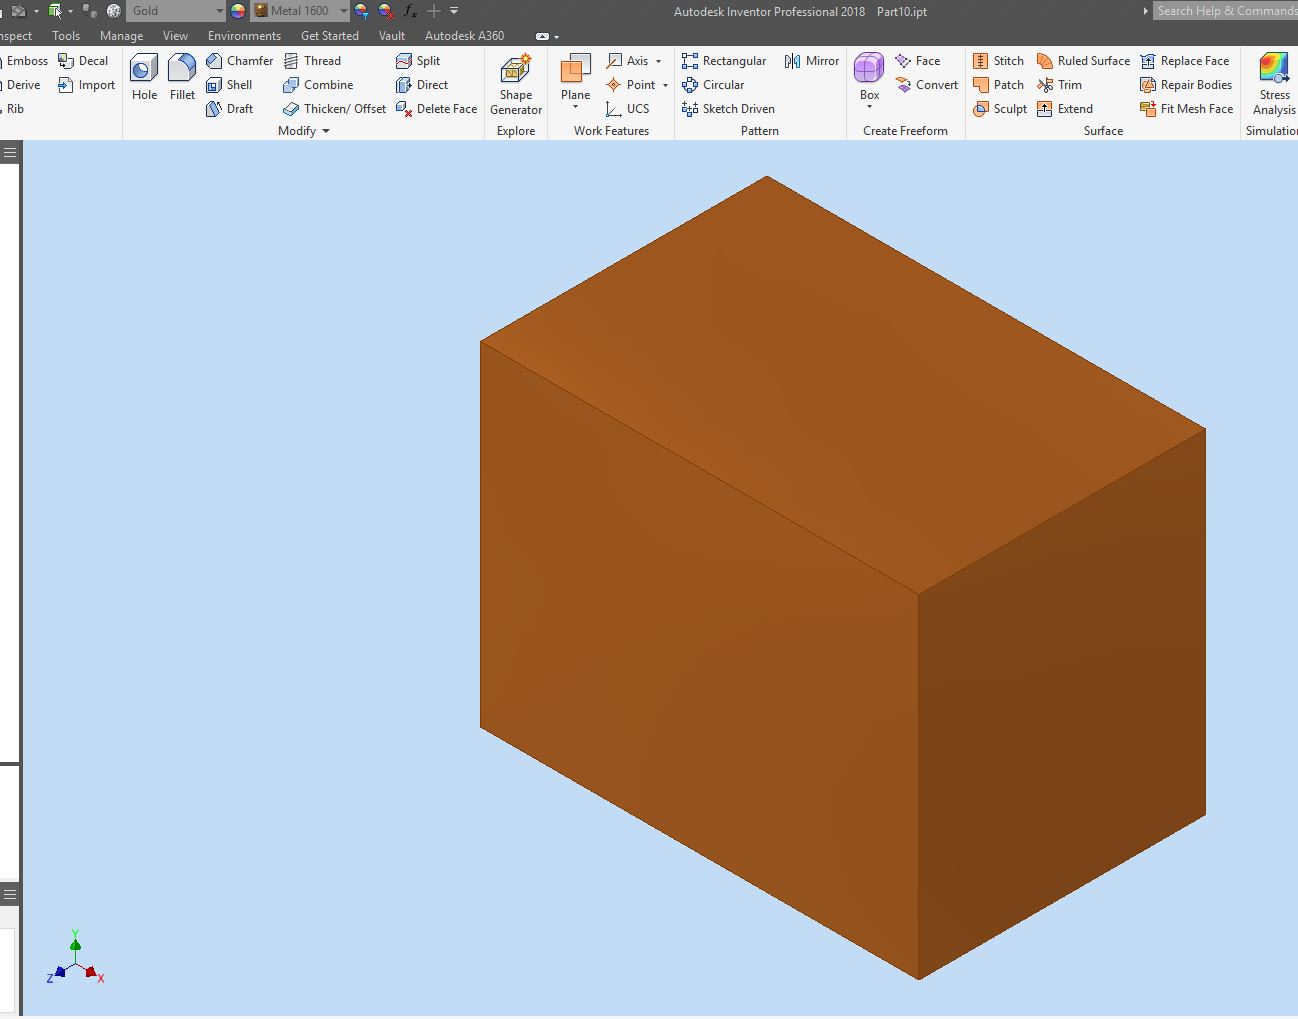This screenshot has height=1019, width=1298.
Task: Click the Chamfer tool icon
Action: [214, 61]
